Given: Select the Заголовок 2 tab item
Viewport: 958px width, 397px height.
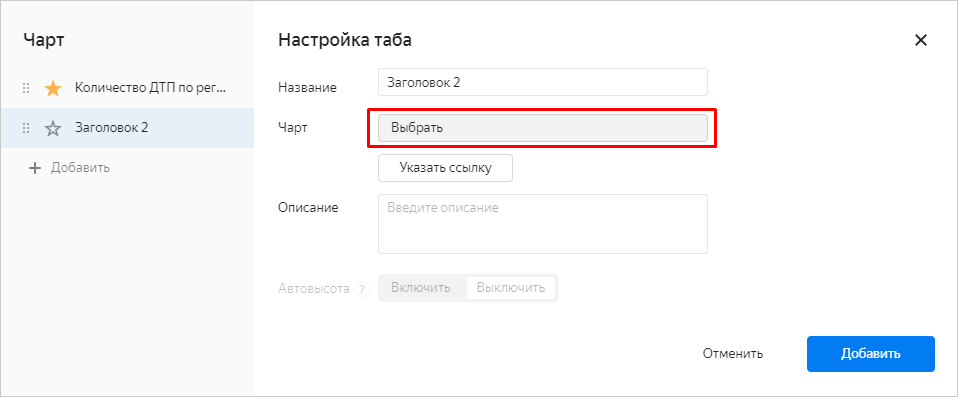Looking at the screenshot, I should [127, 128].
